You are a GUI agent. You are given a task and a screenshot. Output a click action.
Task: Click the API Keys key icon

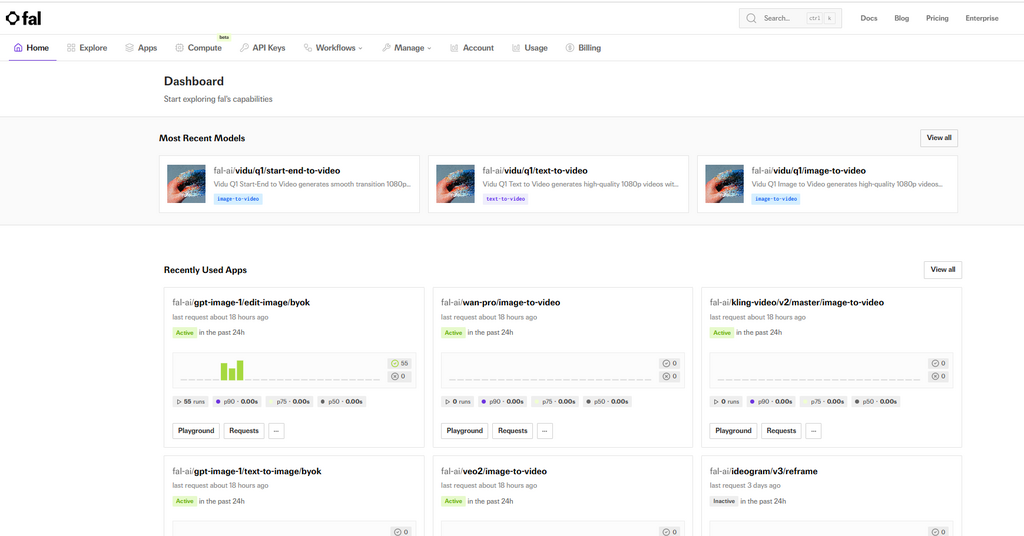[244, 48]
